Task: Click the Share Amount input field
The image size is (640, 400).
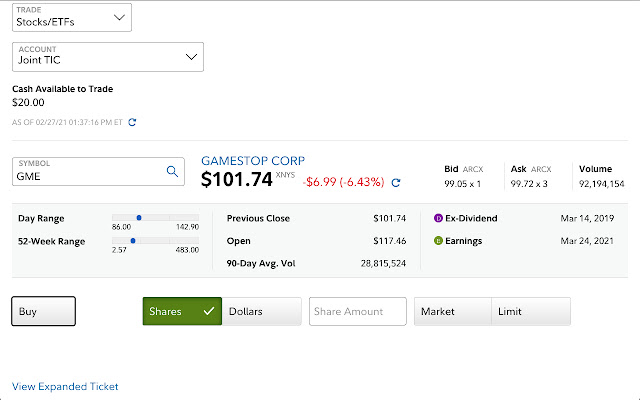Action: pyautogui.click(x=358, y=311)
